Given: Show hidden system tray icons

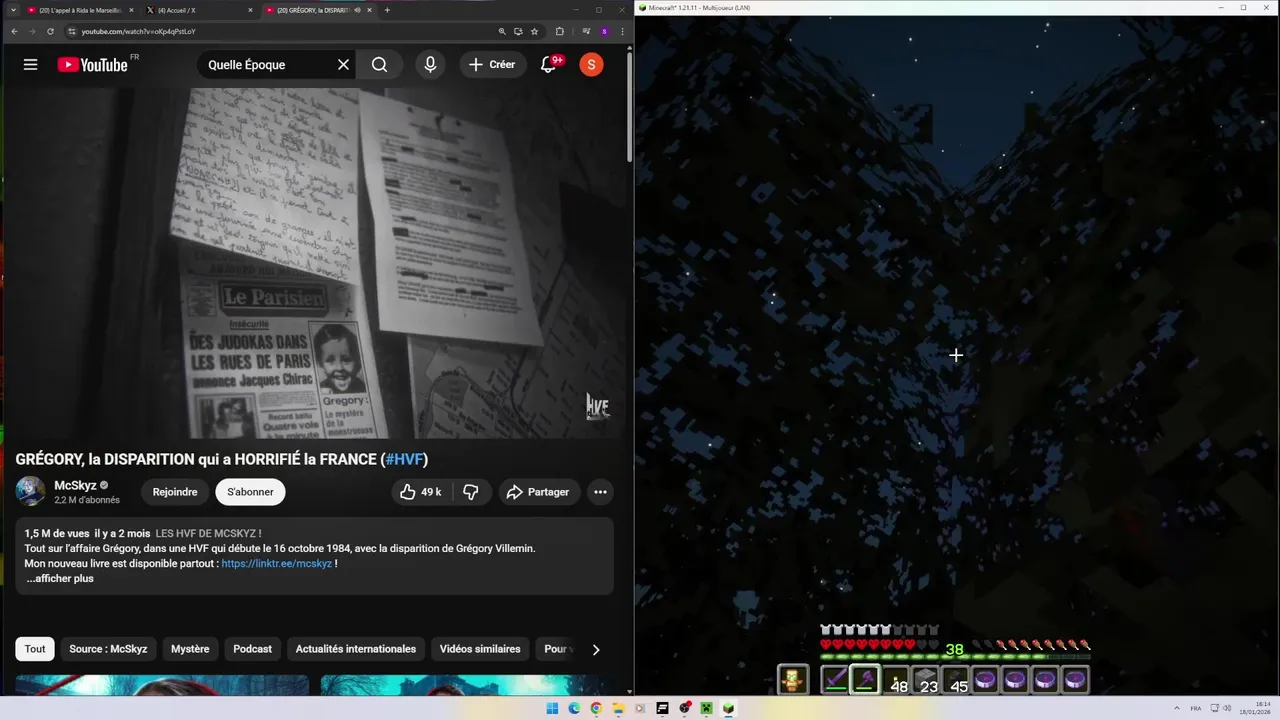Looking at the screenshot, I should point(1178,708).
